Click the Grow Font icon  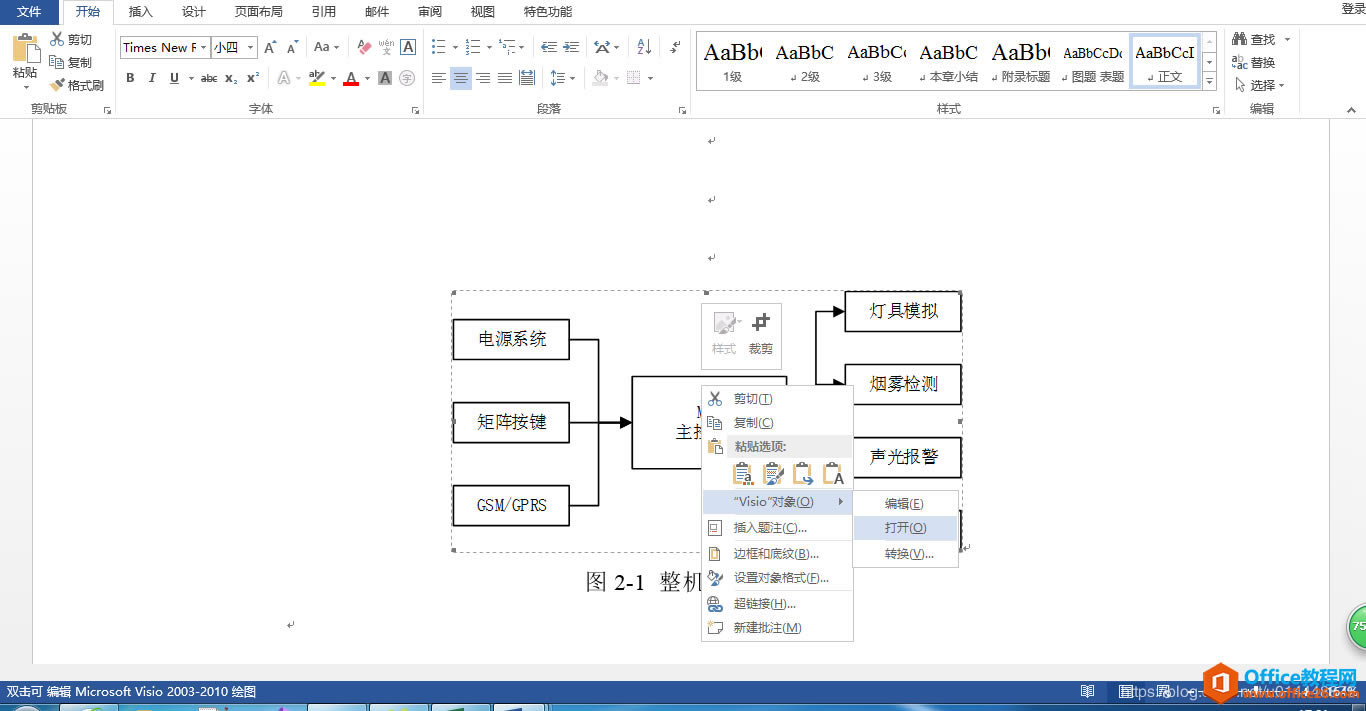270,47
